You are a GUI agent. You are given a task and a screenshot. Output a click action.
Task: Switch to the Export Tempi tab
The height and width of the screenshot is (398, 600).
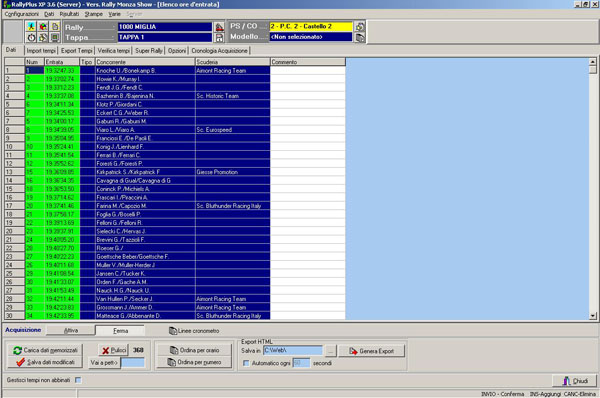(x=77, y=51)
